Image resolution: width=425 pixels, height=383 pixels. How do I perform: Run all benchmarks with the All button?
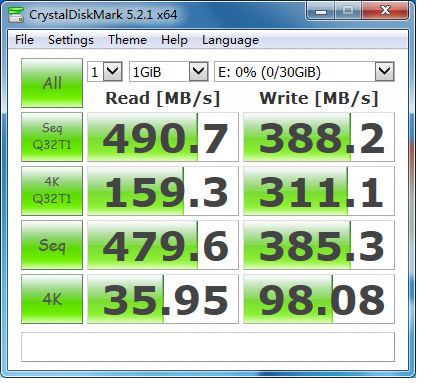pyautogui.click(x=52, y=83)
